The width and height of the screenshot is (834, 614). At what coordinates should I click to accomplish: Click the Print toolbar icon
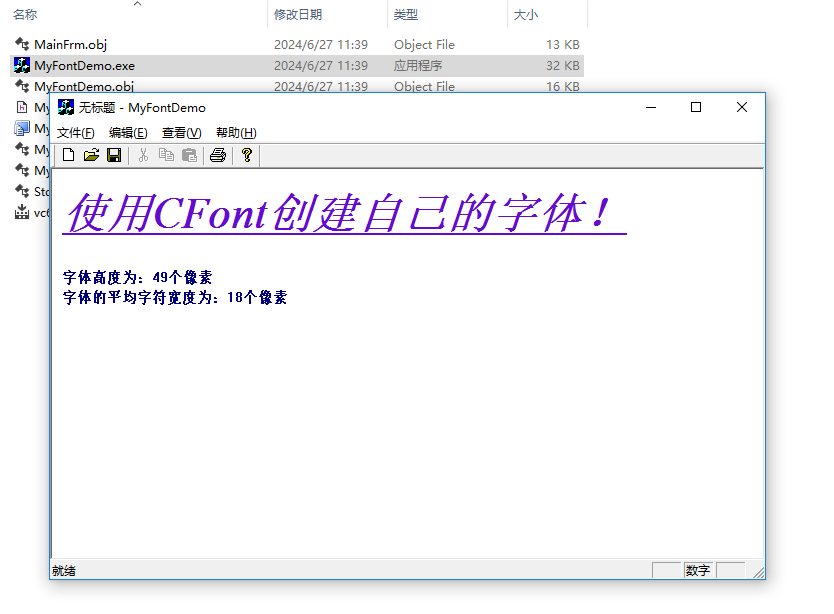[x=218, y=155]
